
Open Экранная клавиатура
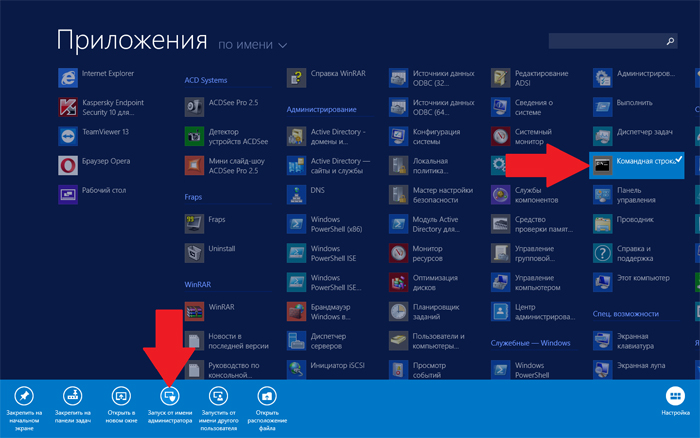point(603,341)
